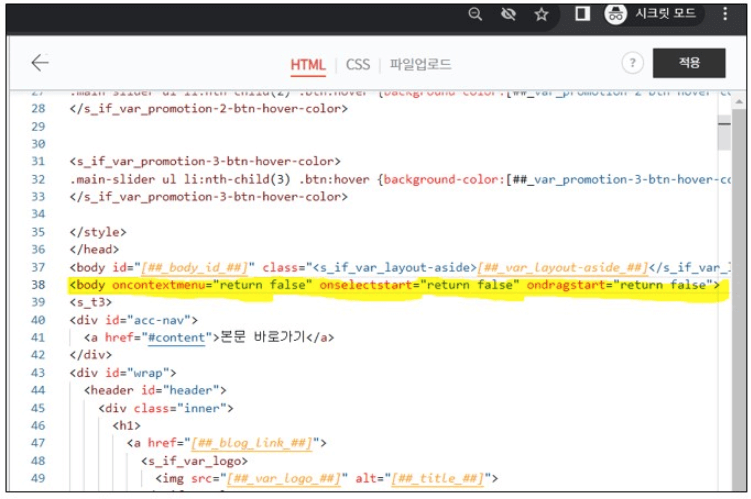Click the opening s_if_var_promotion-3-btn-hover-color tag on line 31

point(205,161)
